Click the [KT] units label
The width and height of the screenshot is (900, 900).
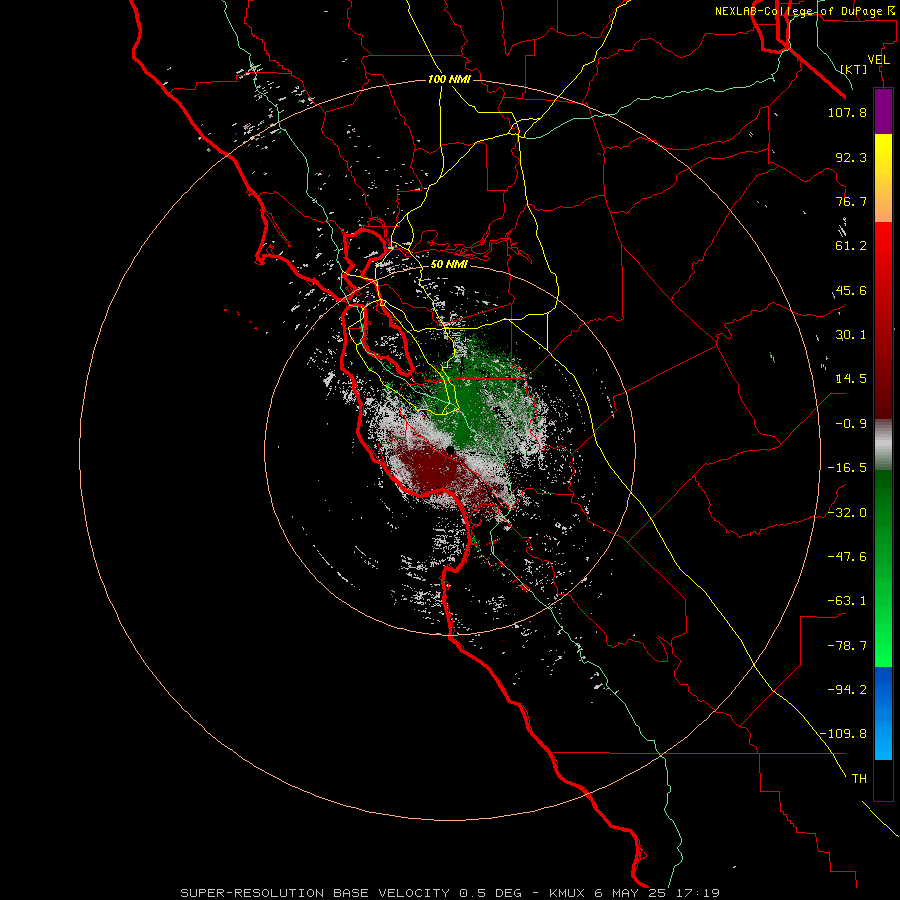click(x=854, y=69)
